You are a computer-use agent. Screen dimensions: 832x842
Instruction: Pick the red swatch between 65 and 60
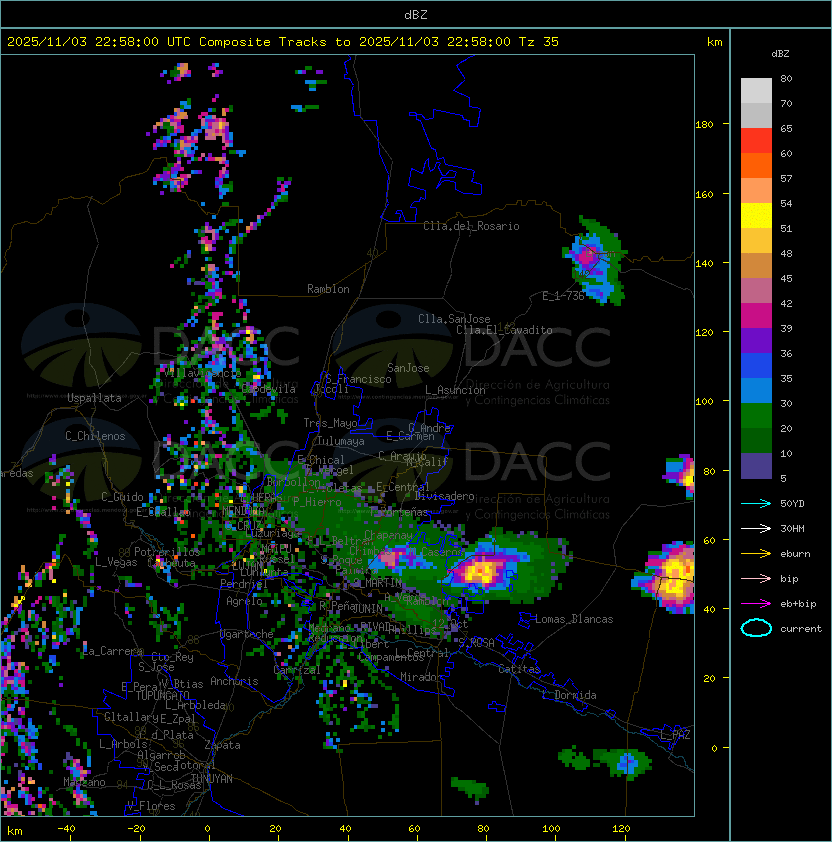click(x=756, y=141)
